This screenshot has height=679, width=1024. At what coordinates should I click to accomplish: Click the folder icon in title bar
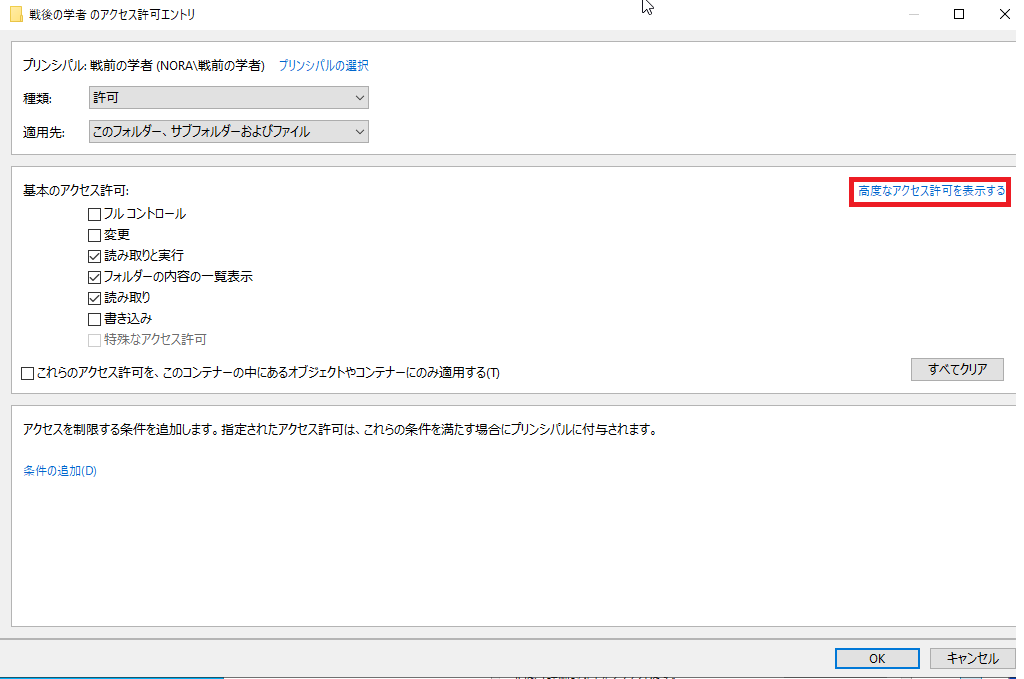(x=16, y=14)
